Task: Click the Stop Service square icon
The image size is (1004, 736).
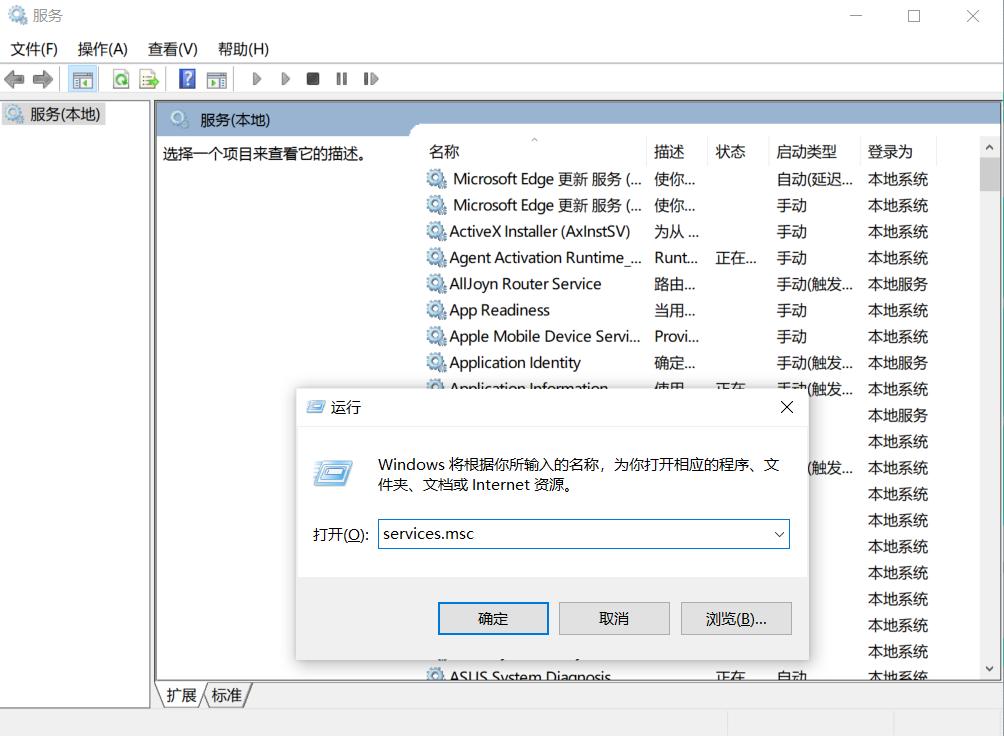Action: tap(312, 79)
